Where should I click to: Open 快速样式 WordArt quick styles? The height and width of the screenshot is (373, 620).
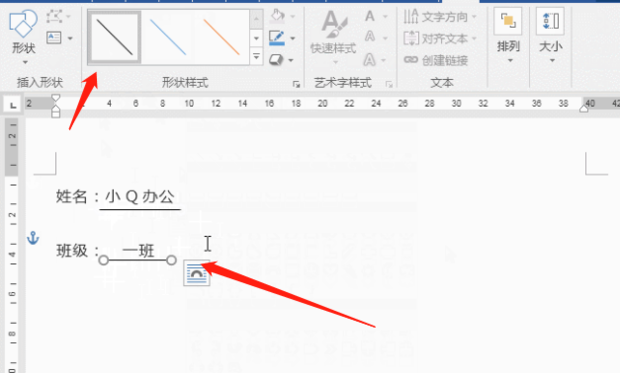(333, 37)
